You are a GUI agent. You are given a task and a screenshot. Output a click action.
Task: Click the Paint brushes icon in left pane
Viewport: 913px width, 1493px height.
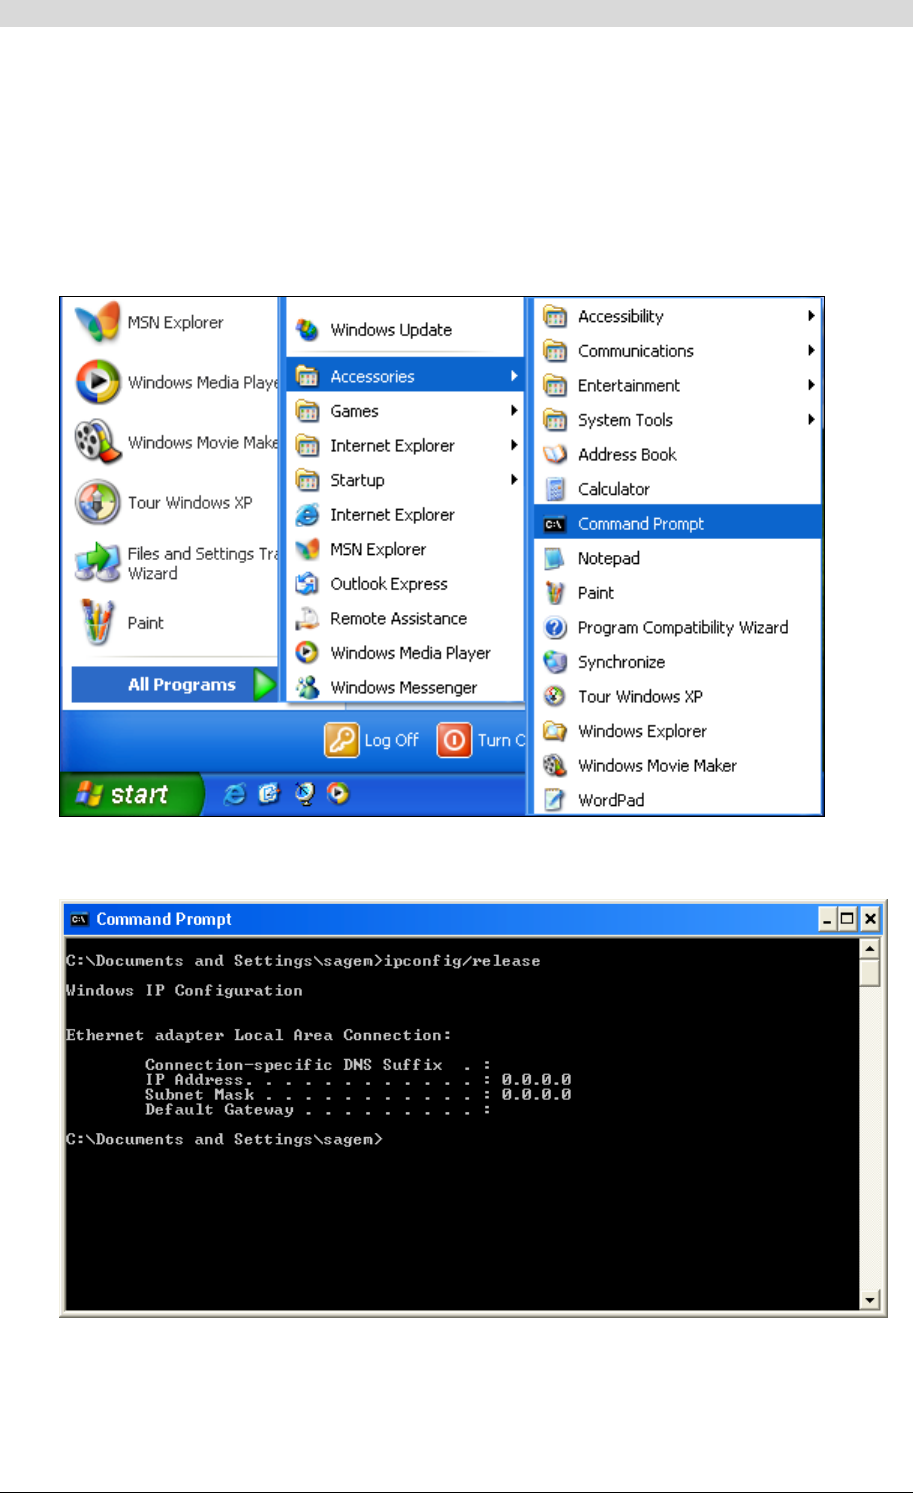(x=98, y=622)
